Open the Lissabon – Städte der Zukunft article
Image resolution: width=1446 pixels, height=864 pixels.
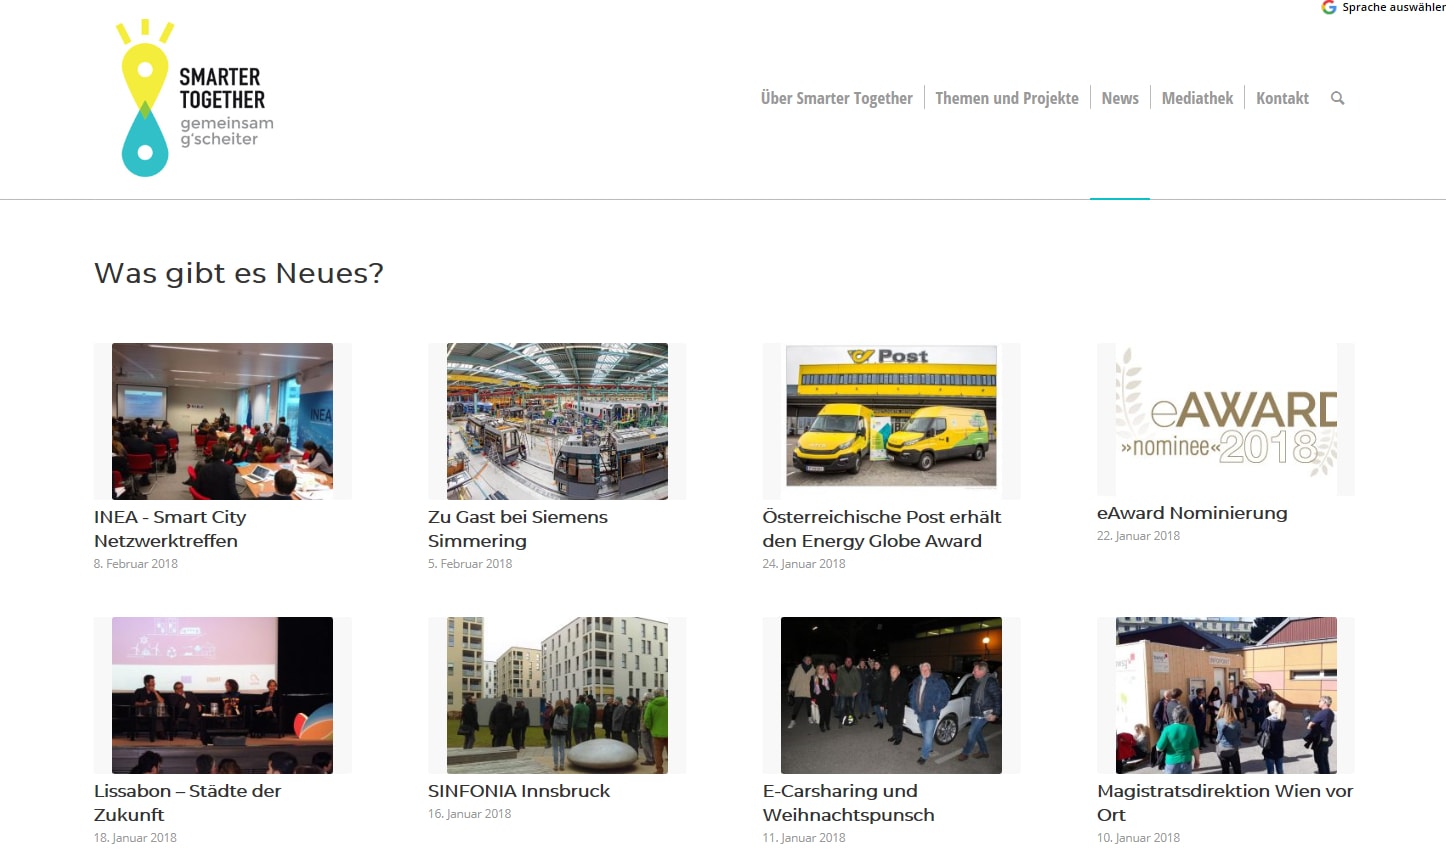click(188, 803)
